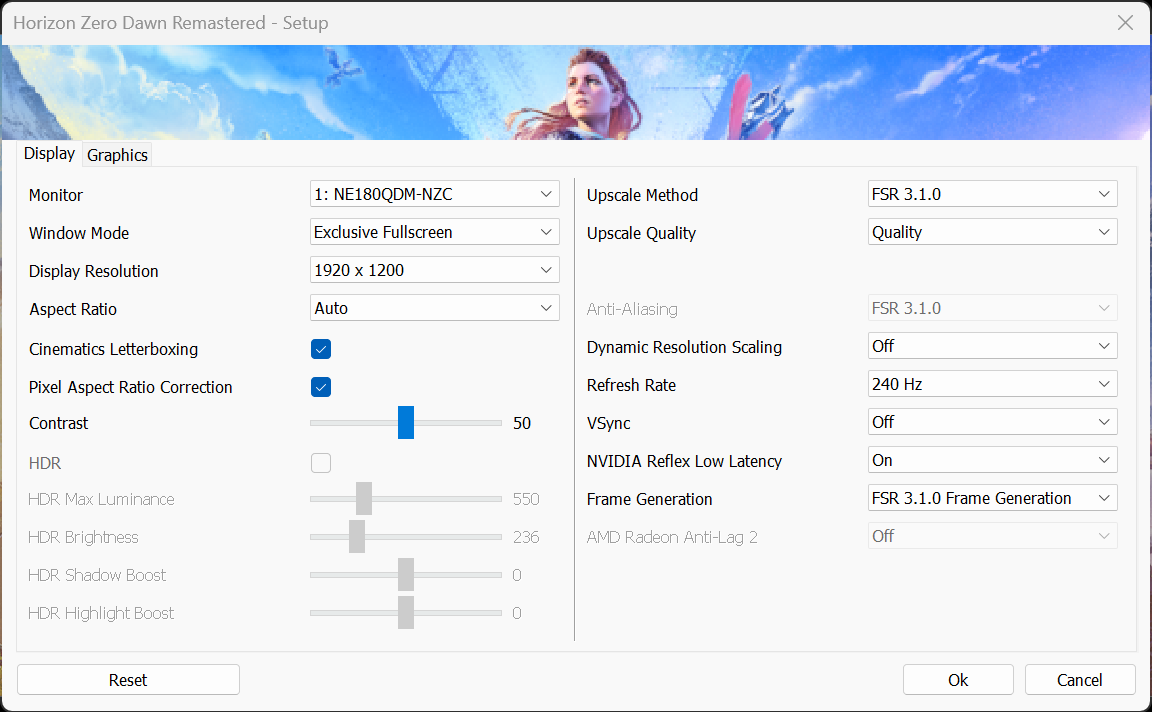1152x712 pixels.
Task: Open the Window Mode dropdown
Action: coord(434,232)
